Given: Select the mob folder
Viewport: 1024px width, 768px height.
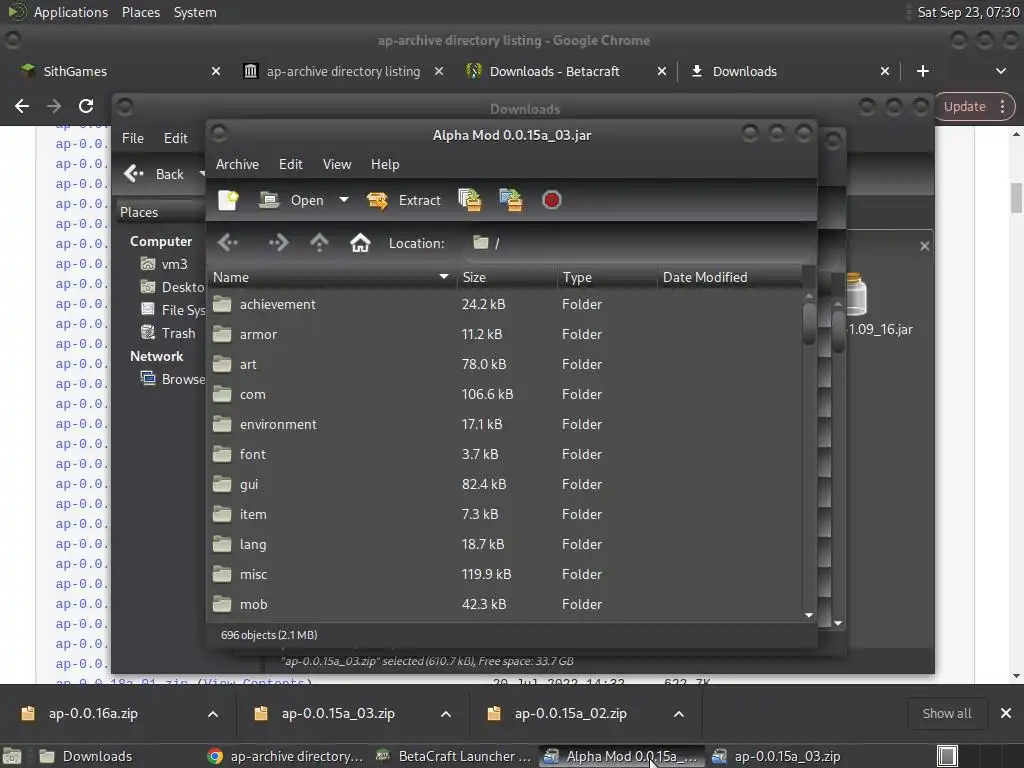Looking at the screenshot, I should (x=505, y=605).
